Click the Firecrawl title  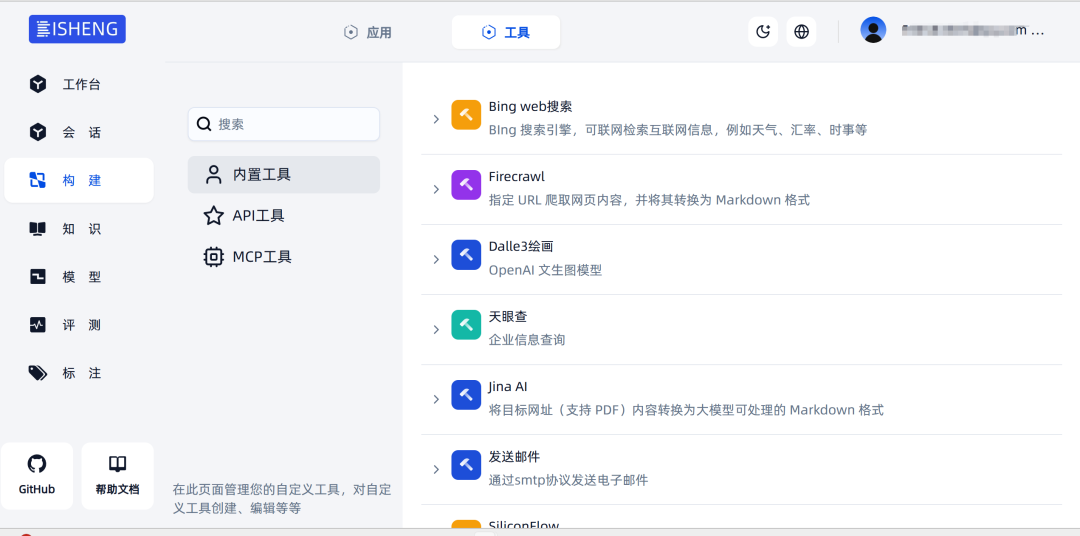coord(517,176)
